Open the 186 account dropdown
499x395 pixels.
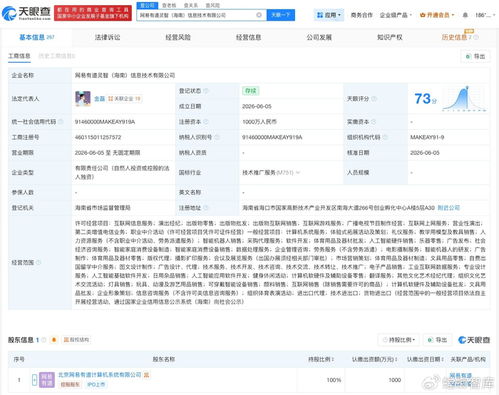tap(485, 15)
